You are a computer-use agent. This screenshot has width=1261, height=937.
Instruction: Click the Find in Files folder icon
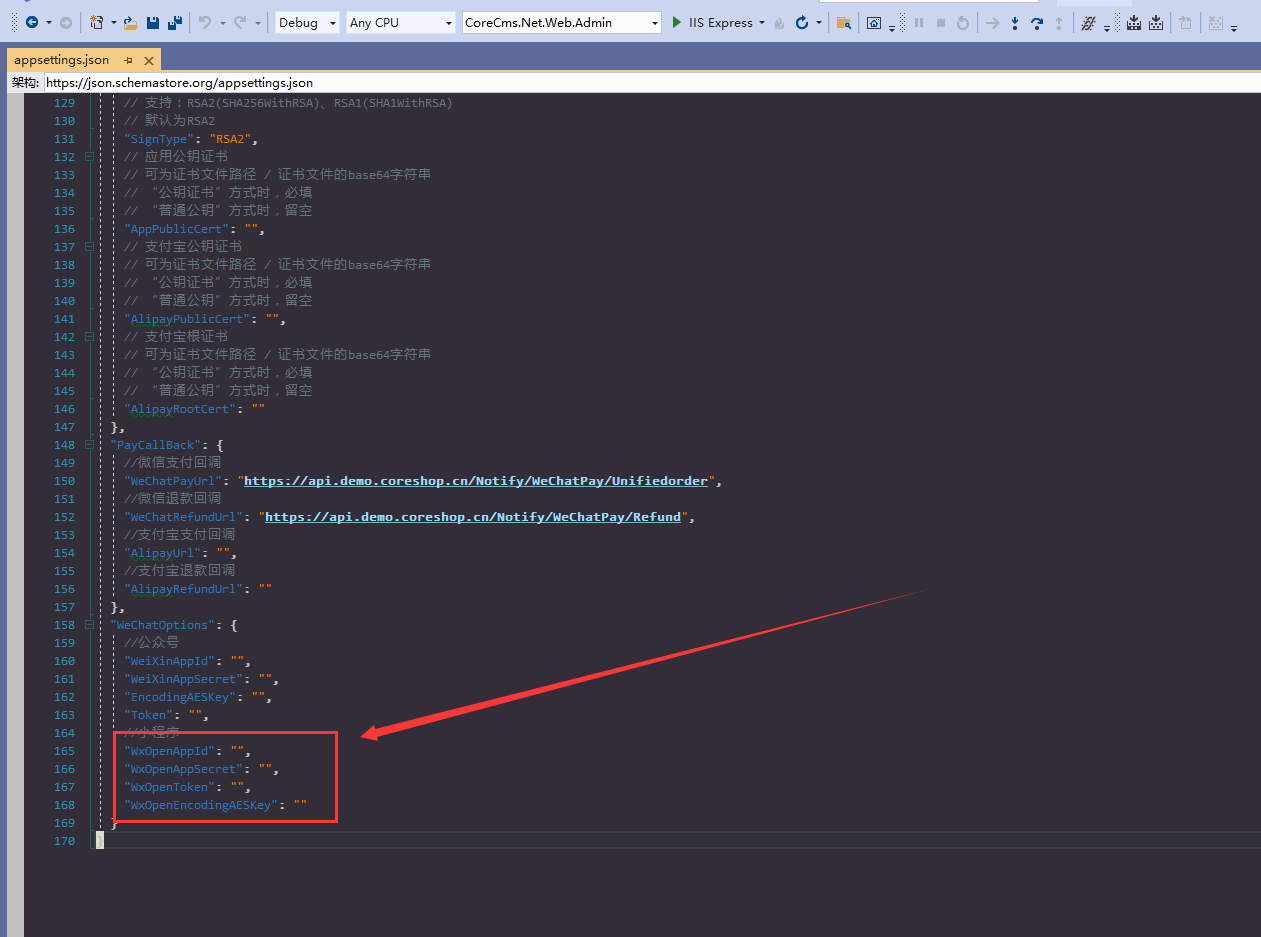pyautogui.click(x=844, y=22)
